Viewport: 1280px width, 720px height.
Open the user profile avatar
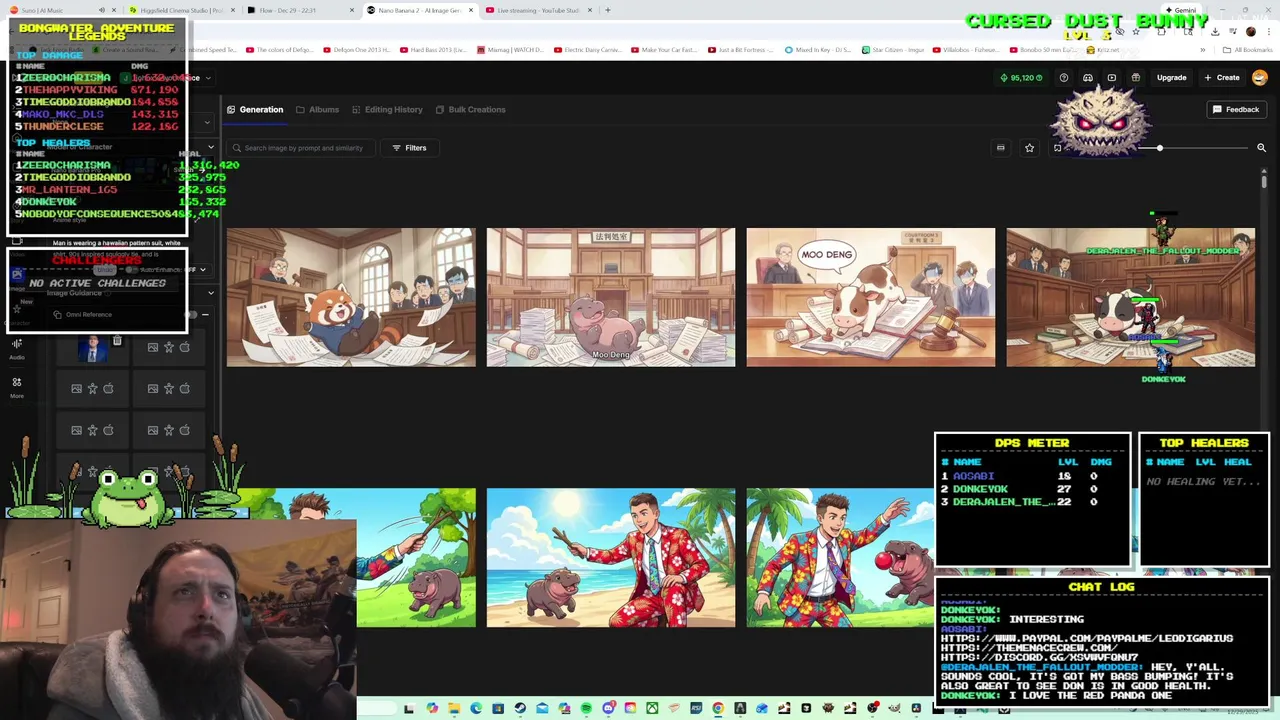pyautogui.click(x=1260, y=78)
